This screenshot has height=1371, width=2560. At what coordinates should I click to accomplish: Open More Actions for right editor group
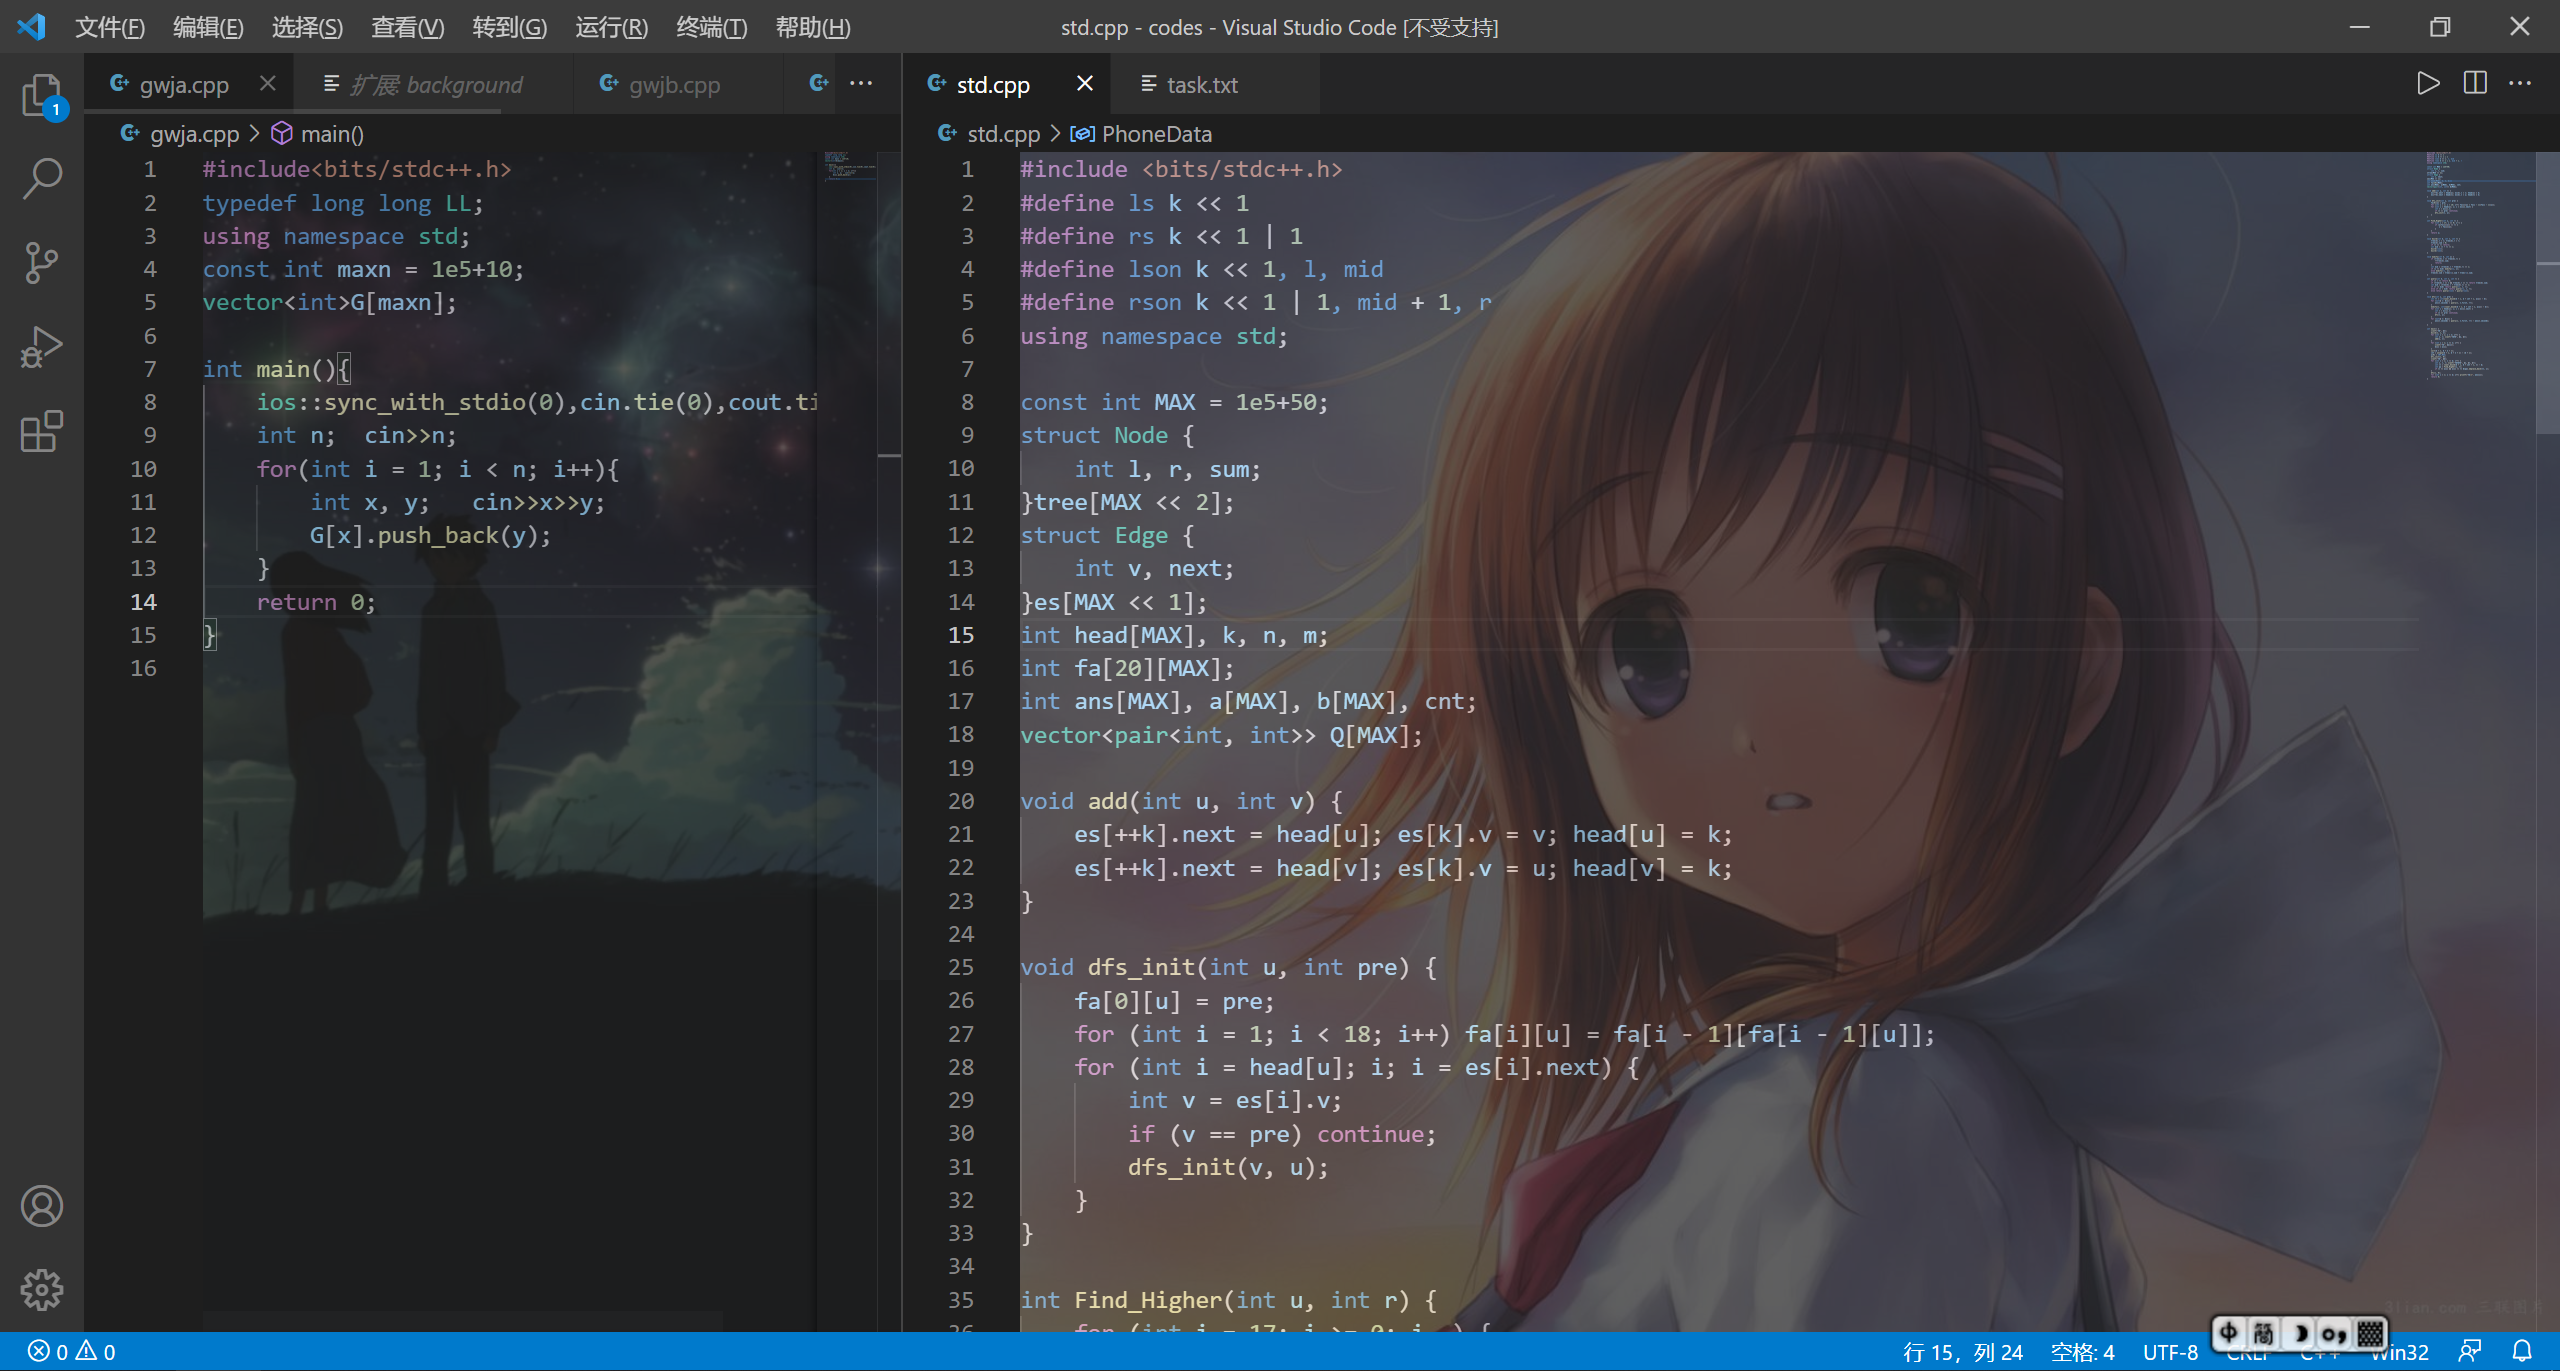pos(2520,83)
